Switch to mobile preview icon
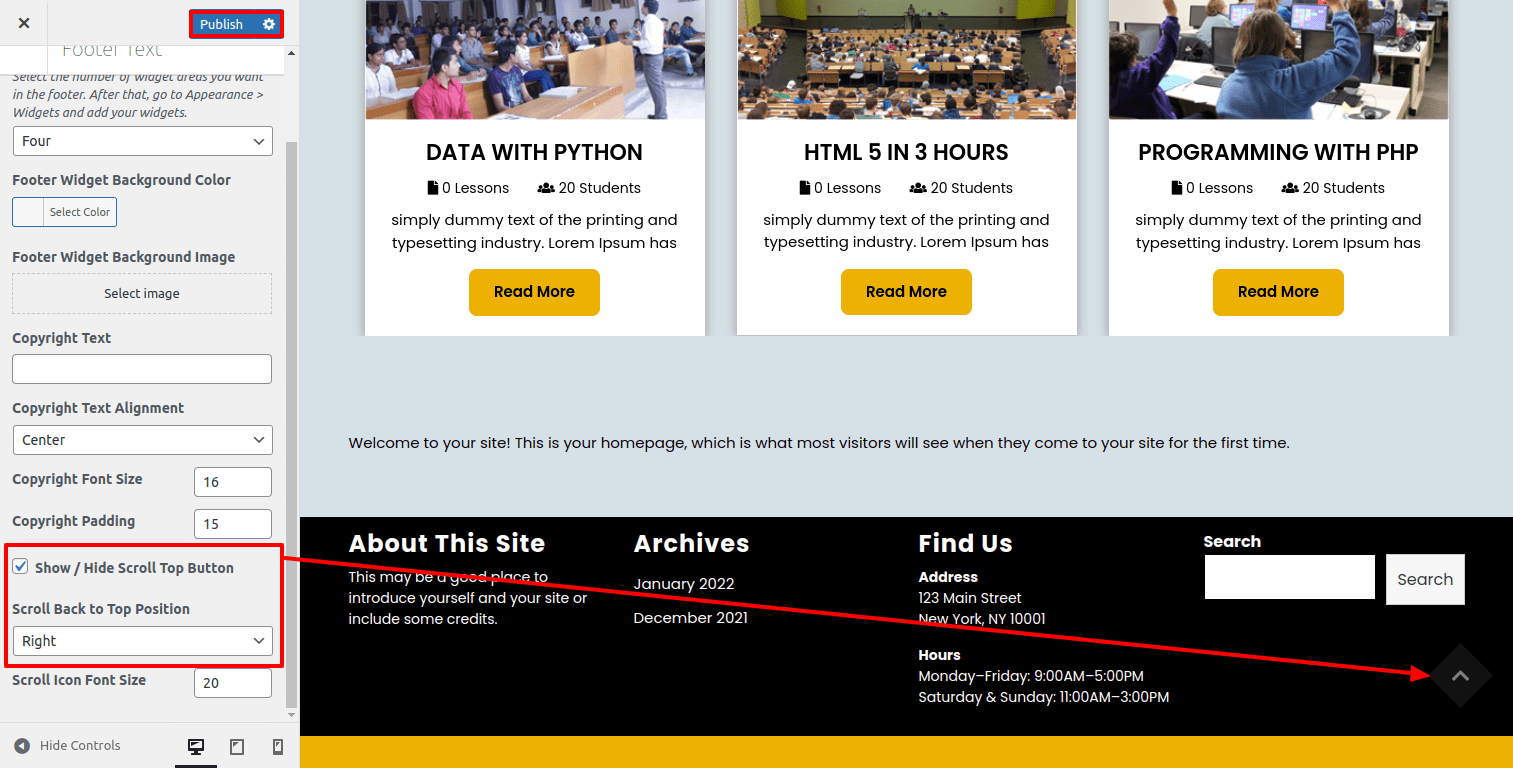This screenshot has width=1513, height=768. [278, 746]
